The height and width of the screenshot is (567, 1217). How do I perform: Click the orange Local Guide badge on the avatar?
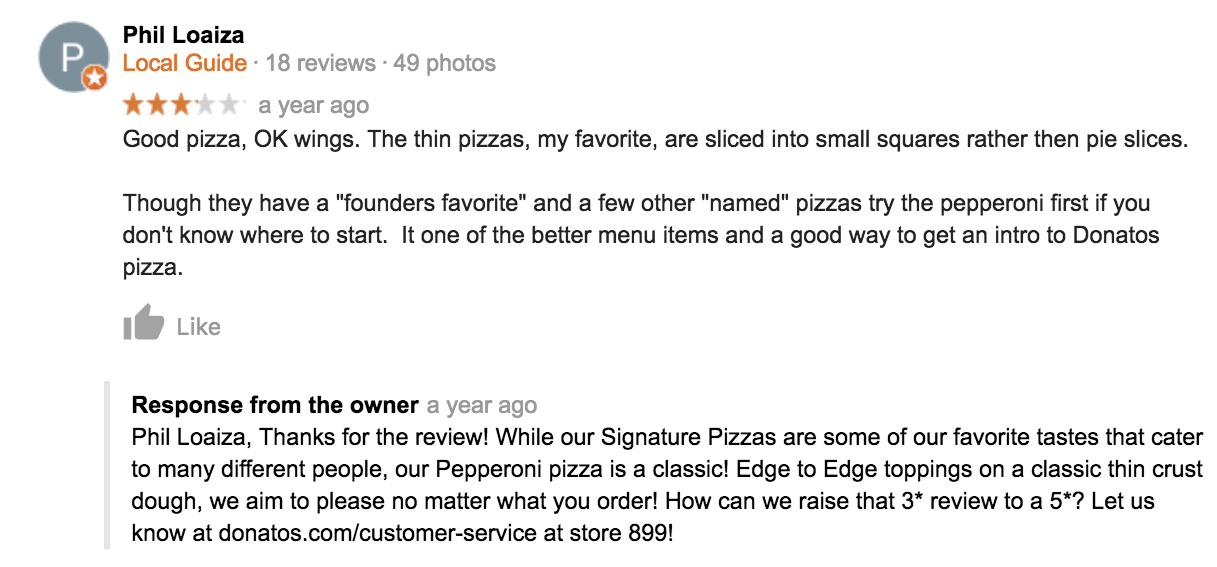tap(94, 76)
